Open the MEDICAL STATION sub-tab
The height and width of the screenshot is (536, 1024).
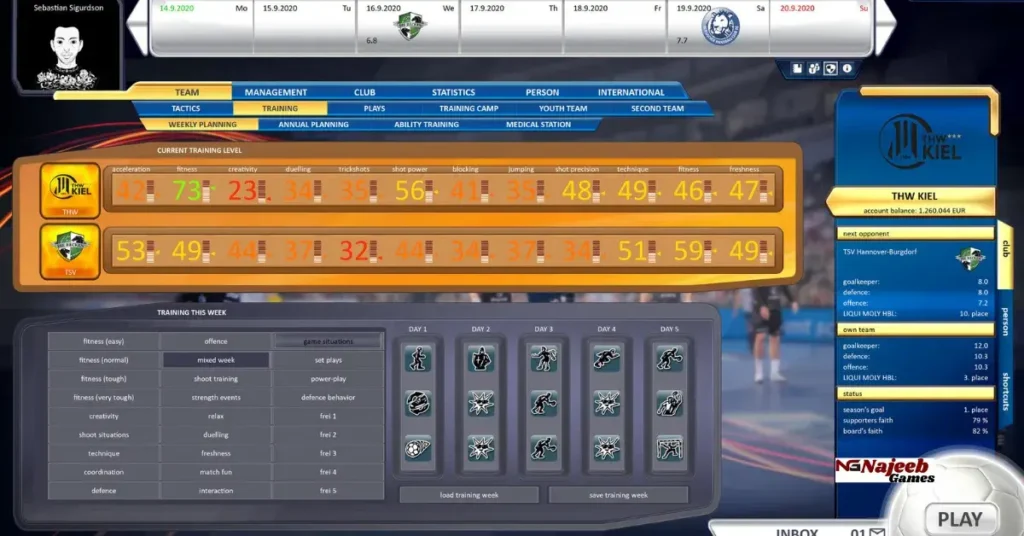pyautogui.click(x=538, y=124)
